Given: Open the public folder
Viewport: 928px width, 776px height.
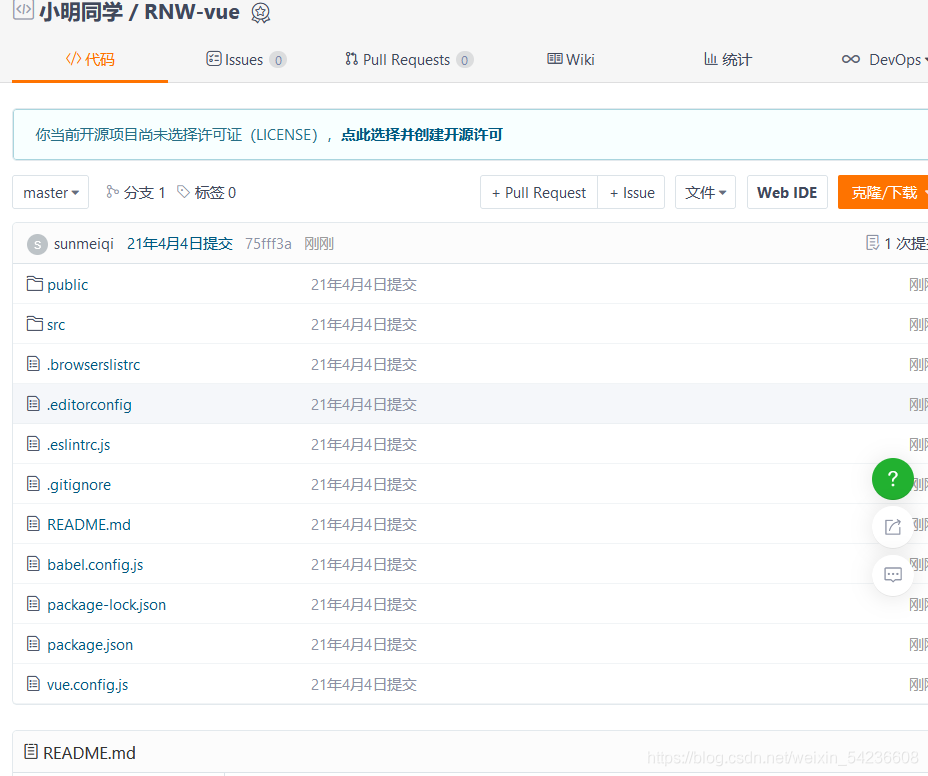Looking at the screenshot, I should pos(67,285).
